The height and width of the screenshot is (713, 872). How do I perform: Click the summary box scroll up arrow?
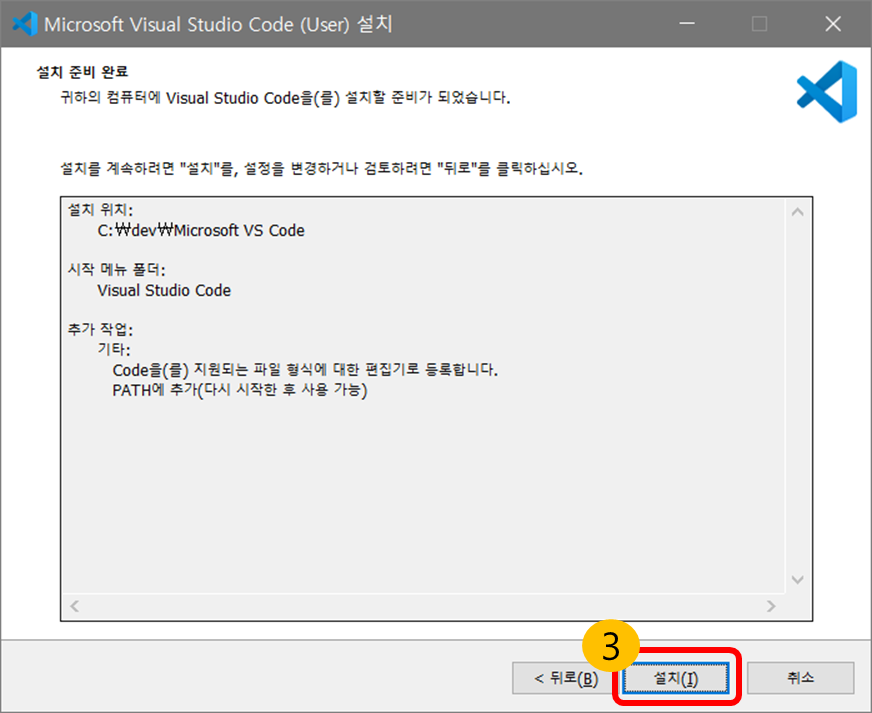(797, 212)
